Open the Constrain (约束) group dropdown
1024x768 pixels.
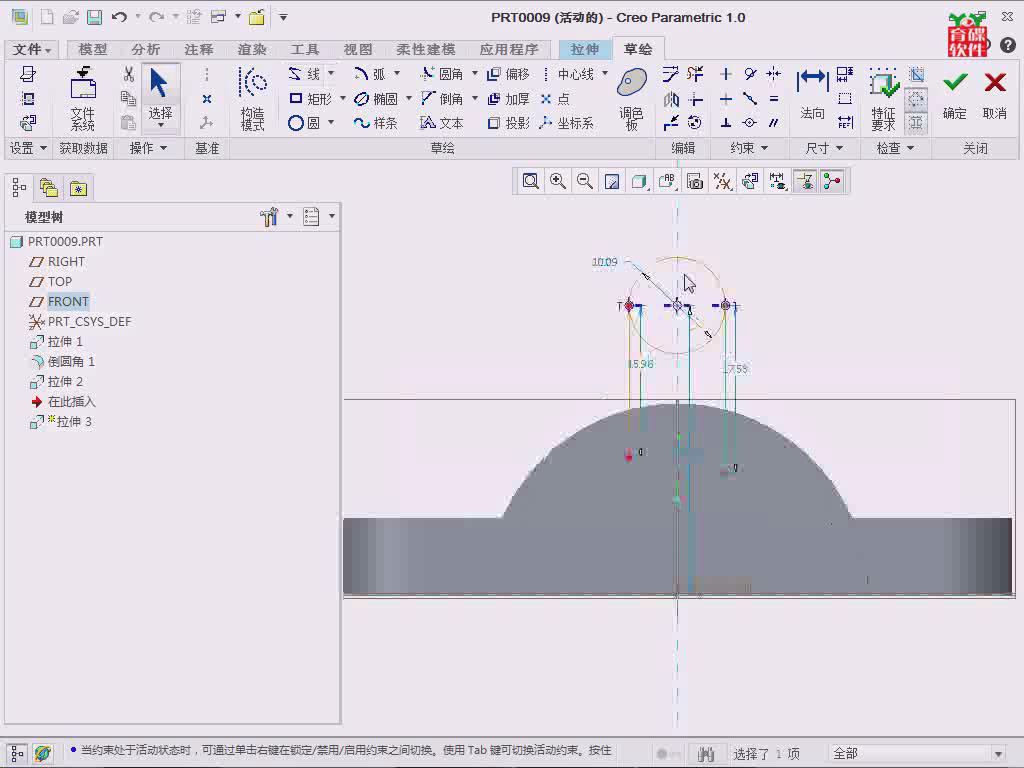(x=749, y=148)
